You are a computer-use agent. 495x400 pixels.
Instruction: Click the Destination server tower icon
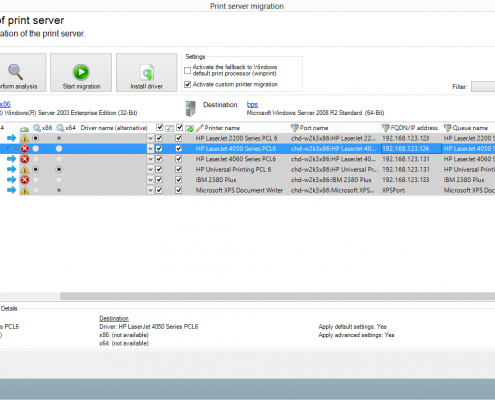pos(190,109)
